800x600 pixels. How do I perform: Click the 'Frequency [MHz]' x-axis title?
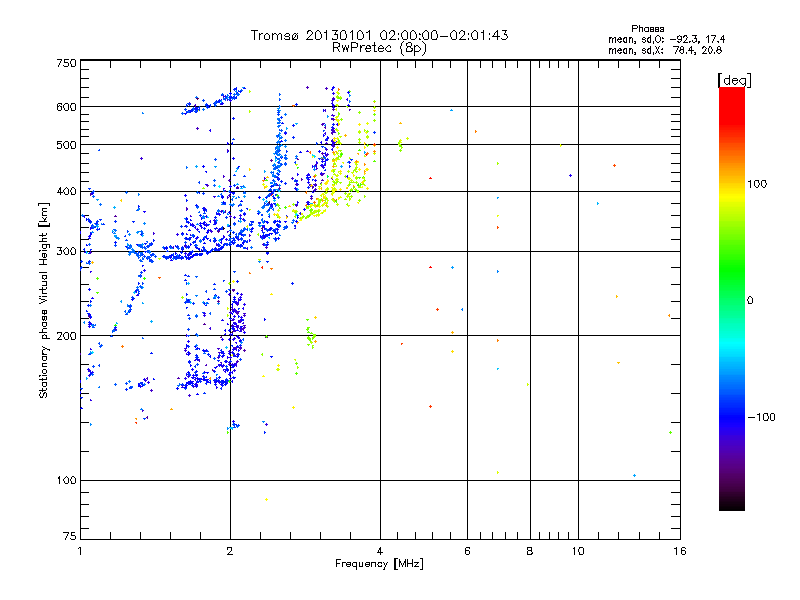[x=379, y=565]
